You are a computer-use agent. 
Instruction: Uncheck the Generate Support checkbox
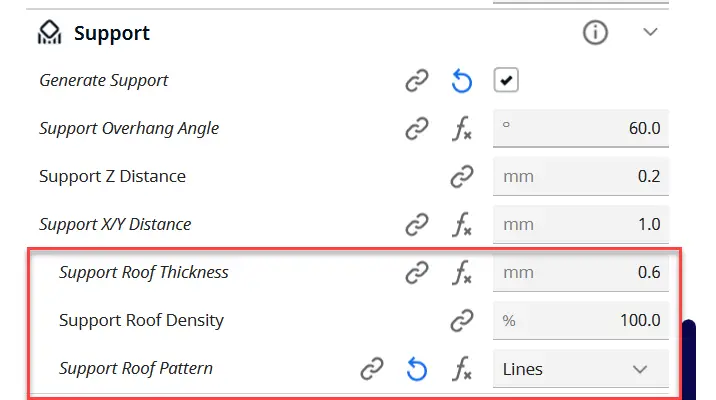point(506,80)
